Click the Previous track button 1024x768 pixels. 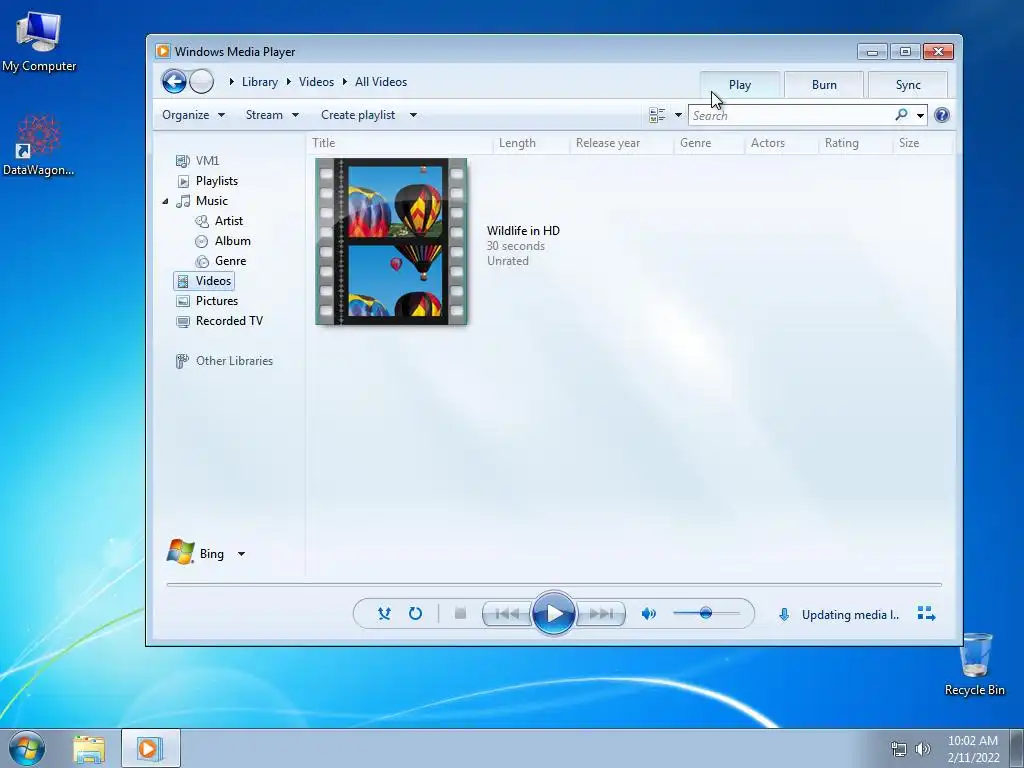[x=507, y=614]
